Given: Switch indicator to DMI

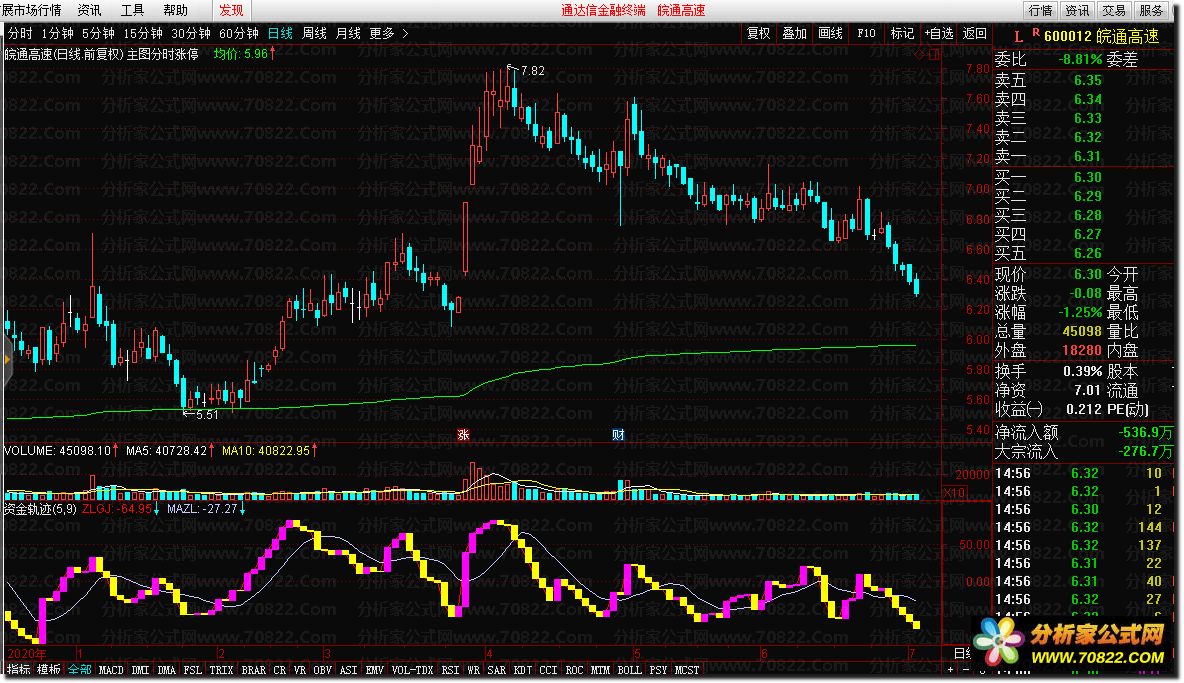Looking at the screenshot, I should click(140, 669).
